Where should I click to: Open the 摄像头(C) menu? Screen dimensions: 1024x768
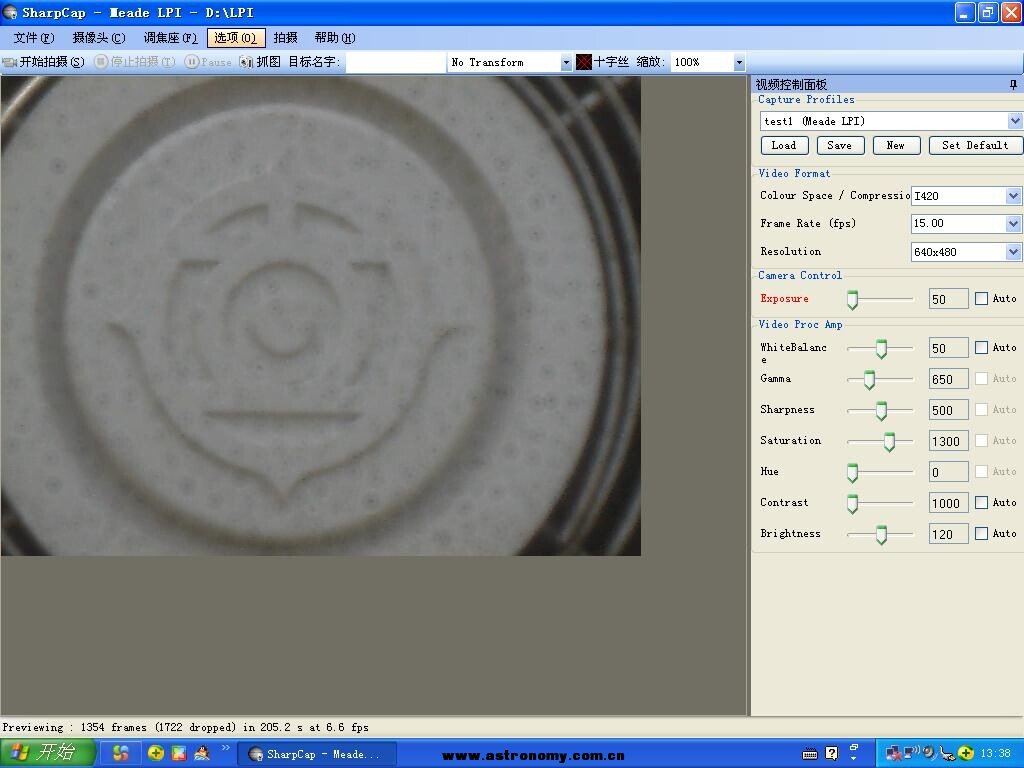99,38
